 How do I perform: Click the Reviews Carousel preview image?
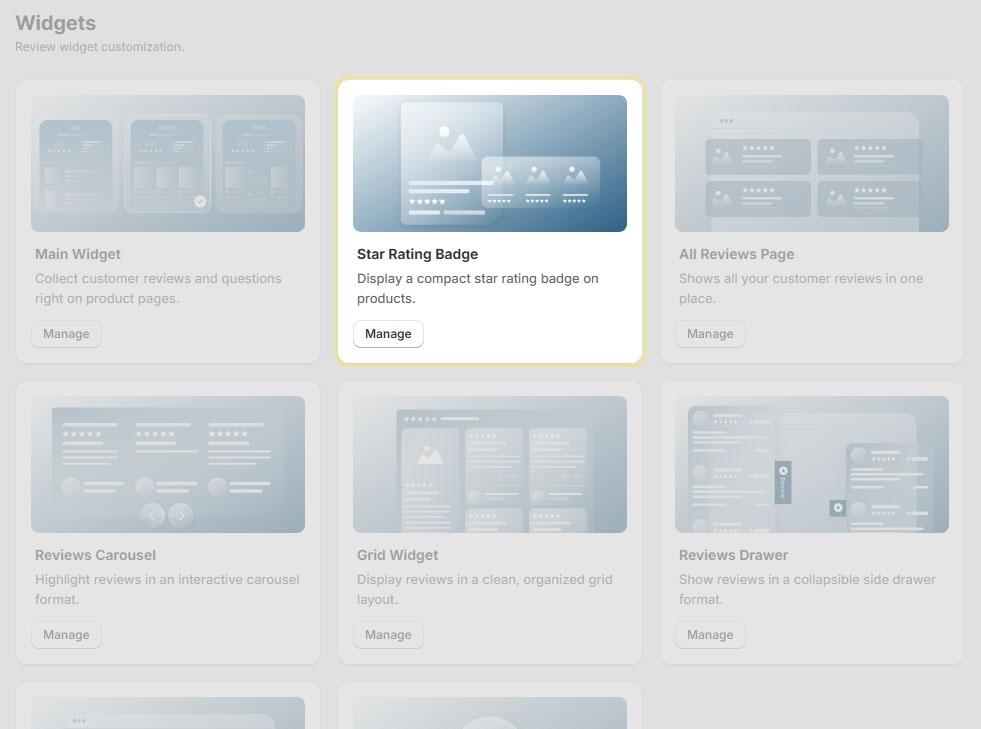[x=168, y=464]
